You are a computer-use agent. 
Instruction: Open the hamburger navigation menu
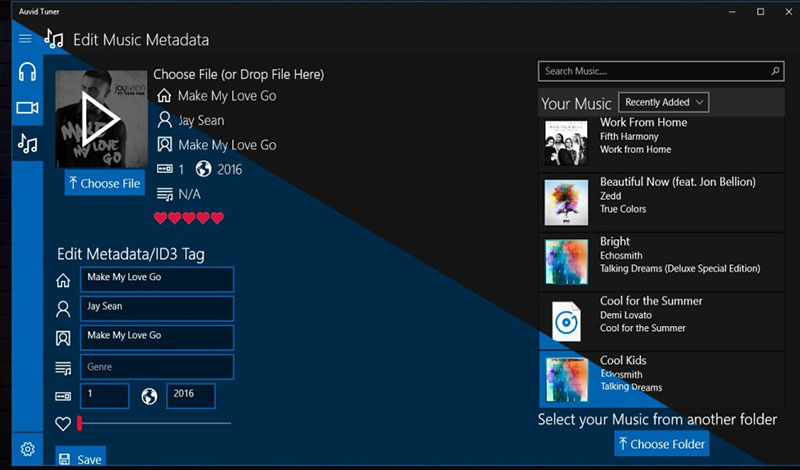point(26,39)
